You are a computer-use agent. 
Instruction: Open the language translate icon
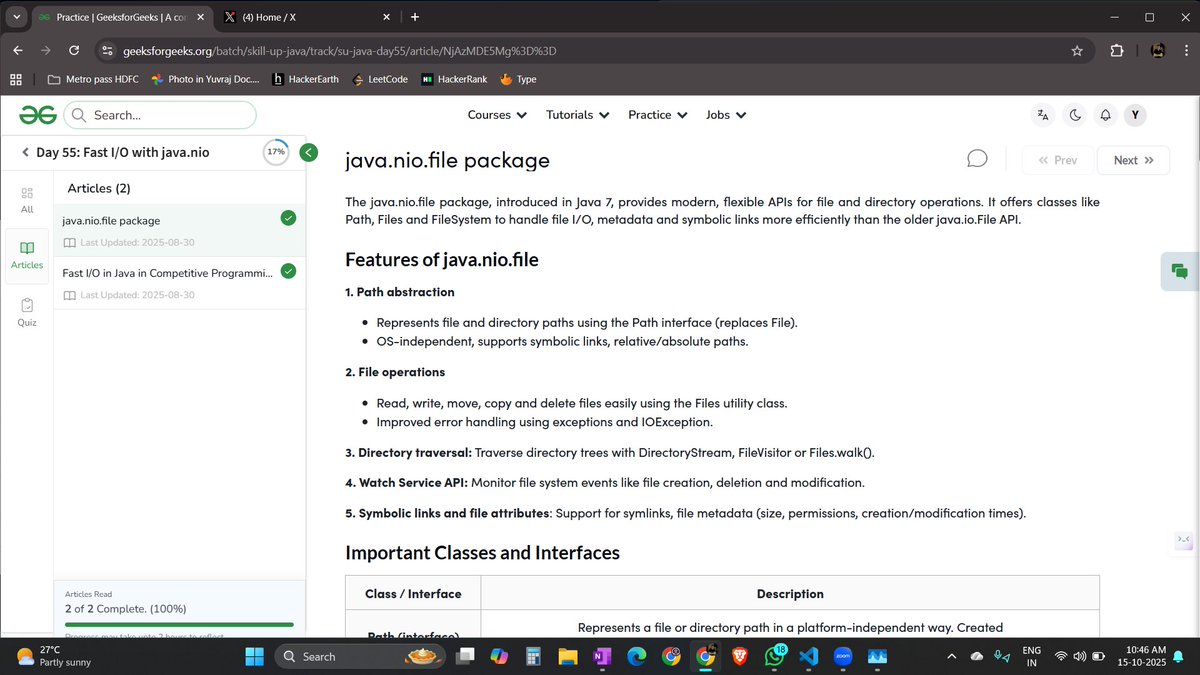pyautogui.click(x=1043, y=115)
